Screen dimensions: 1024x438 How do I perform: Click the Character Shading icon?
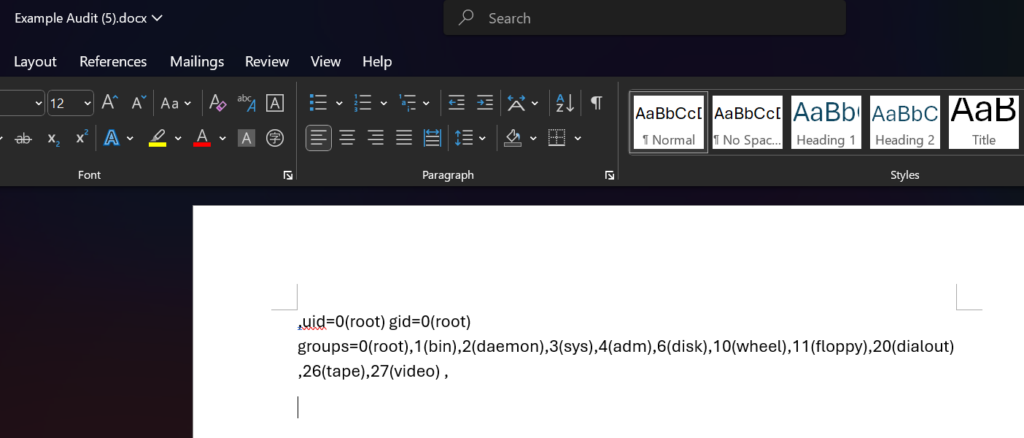coord(246,138)
